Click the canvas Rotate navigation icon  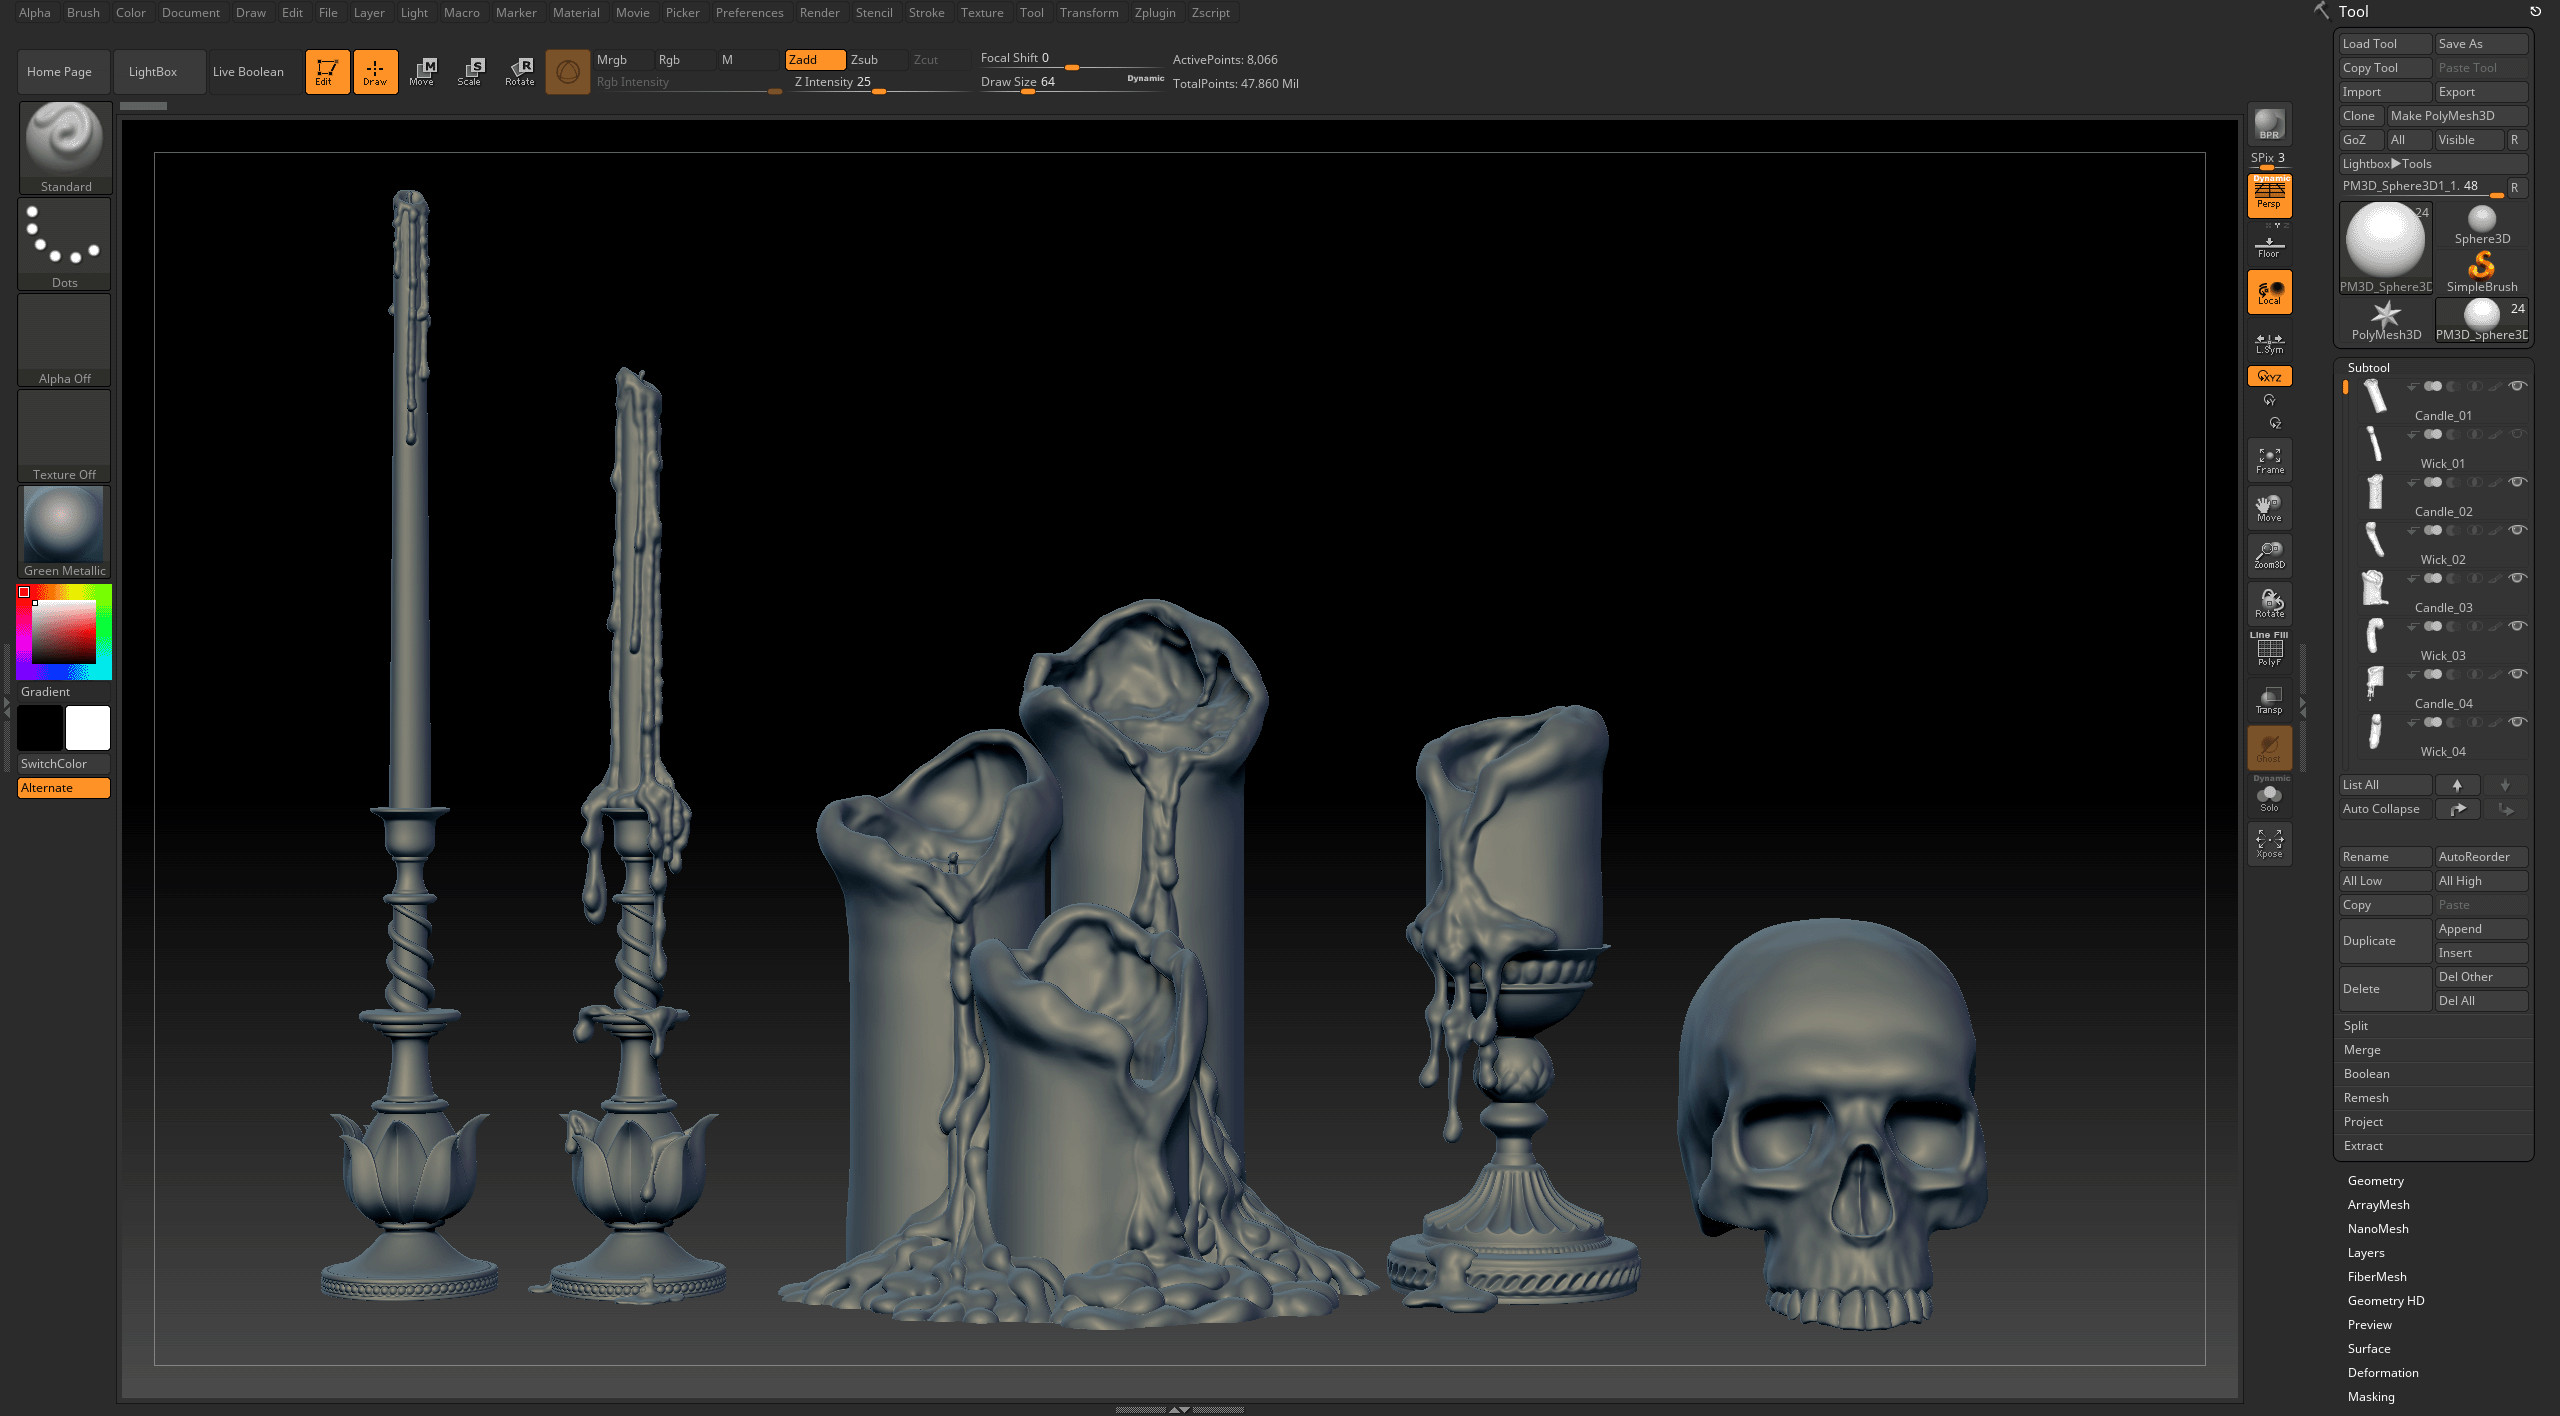[2269, 603]
